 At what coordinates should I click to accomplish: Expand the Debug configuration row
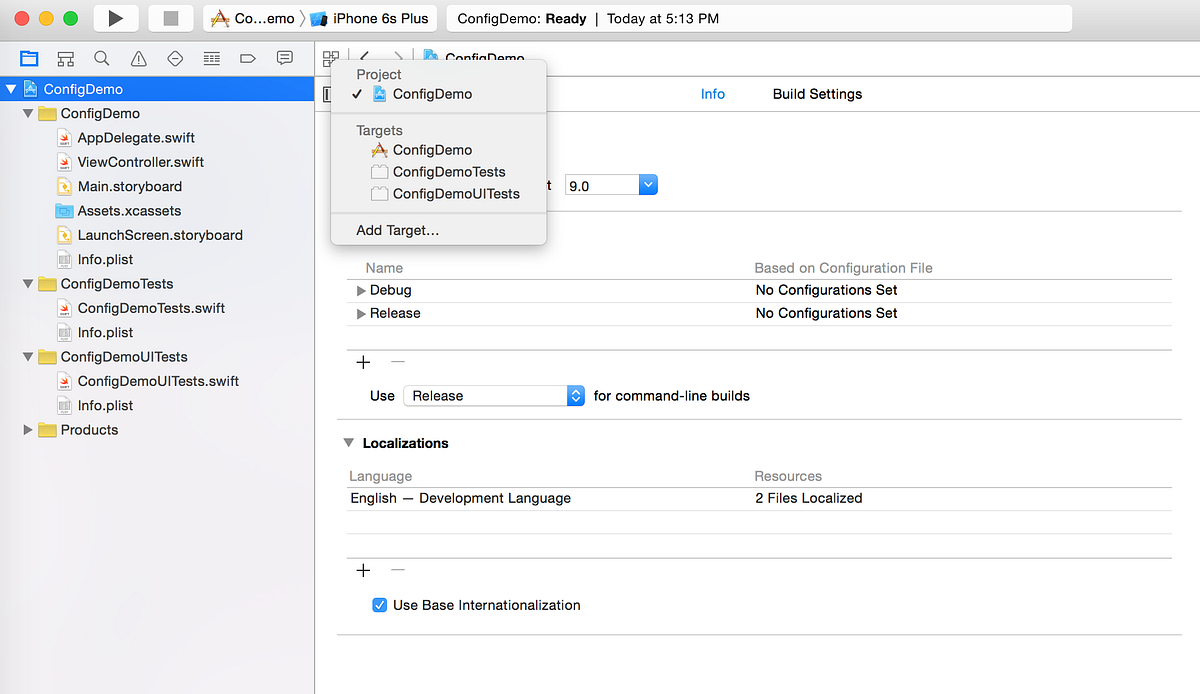pos(361,290)
